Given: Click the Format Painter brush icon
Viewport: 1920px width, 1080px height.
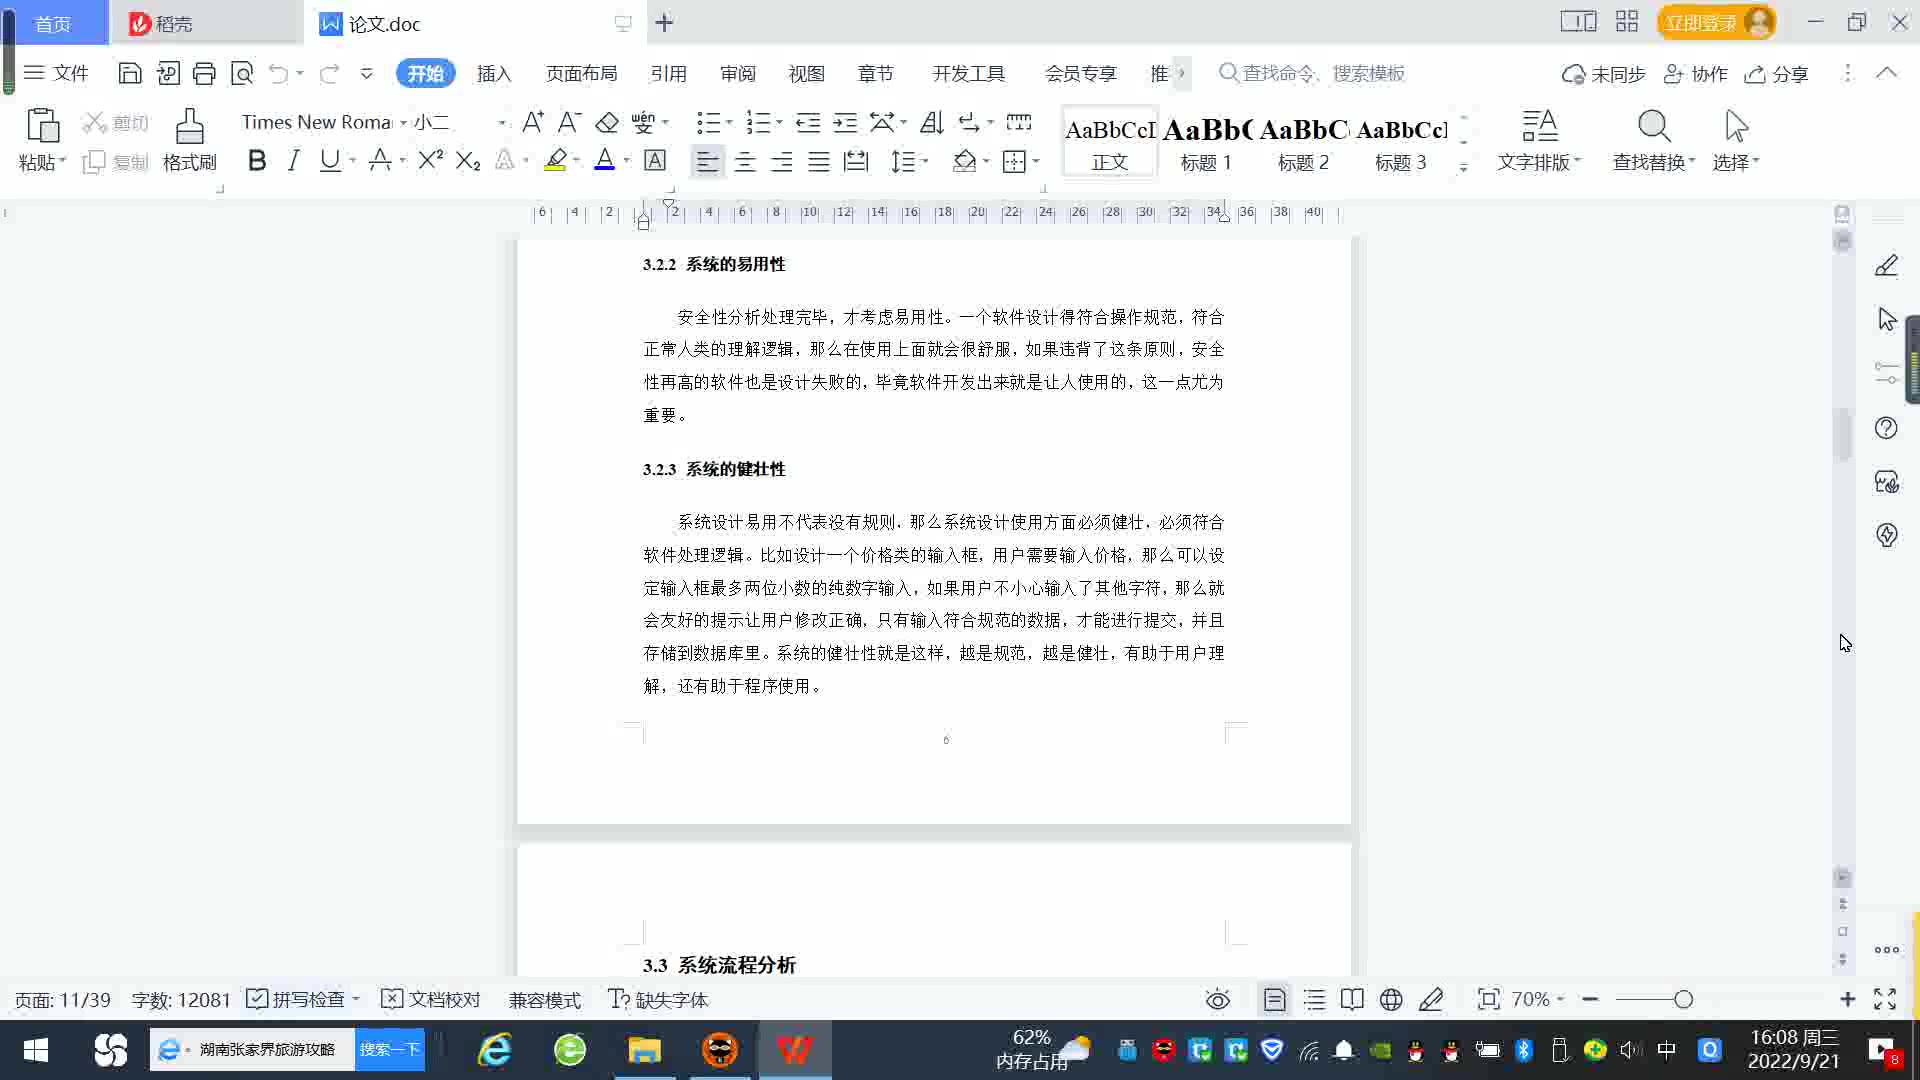Looking at the screenshot, I should (189, 126).
